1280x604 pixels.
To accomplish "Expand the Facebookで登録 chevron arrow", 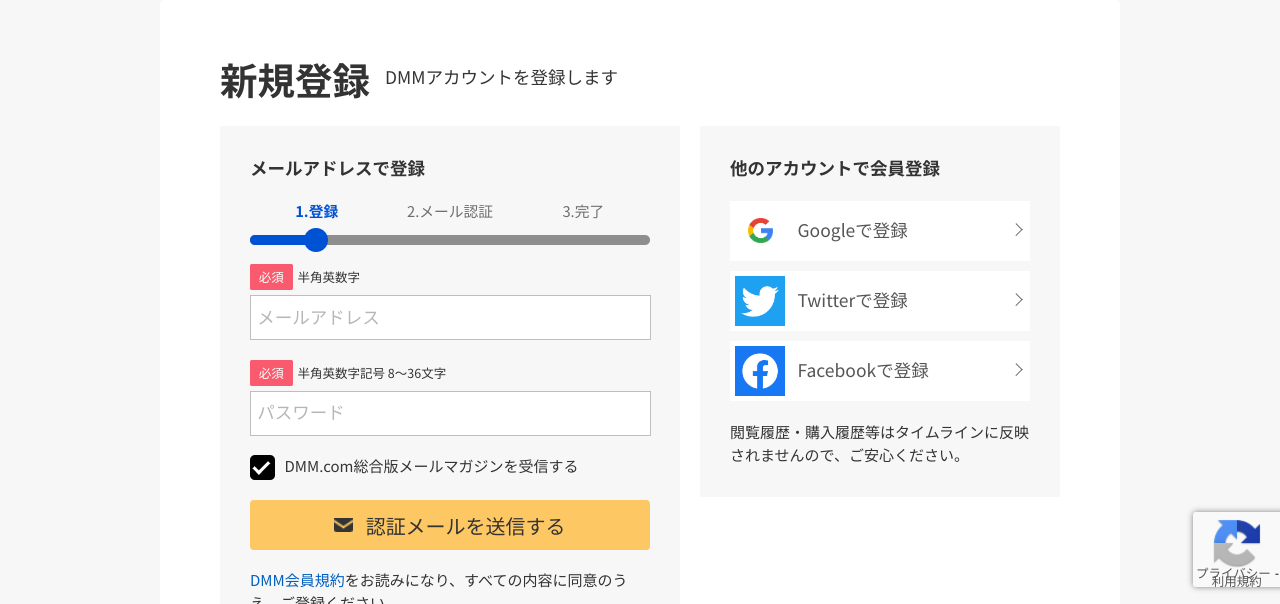I will [x=1018, y=370].
